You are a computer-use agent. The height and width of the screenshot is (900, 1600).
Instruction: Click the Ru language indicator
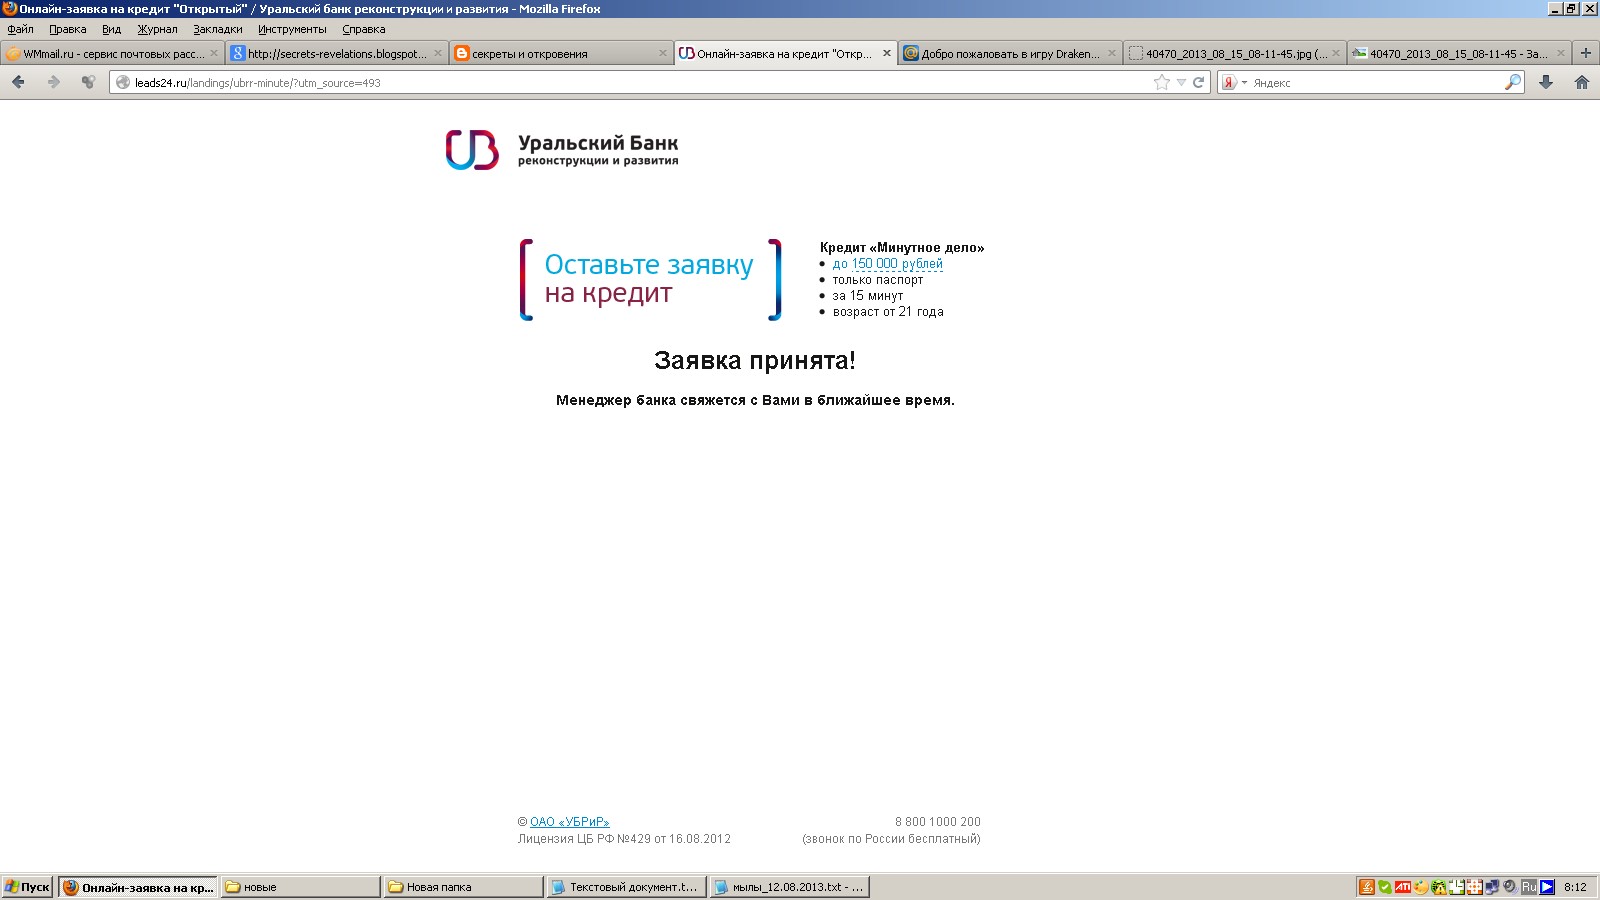click(x=1529, y=887)
